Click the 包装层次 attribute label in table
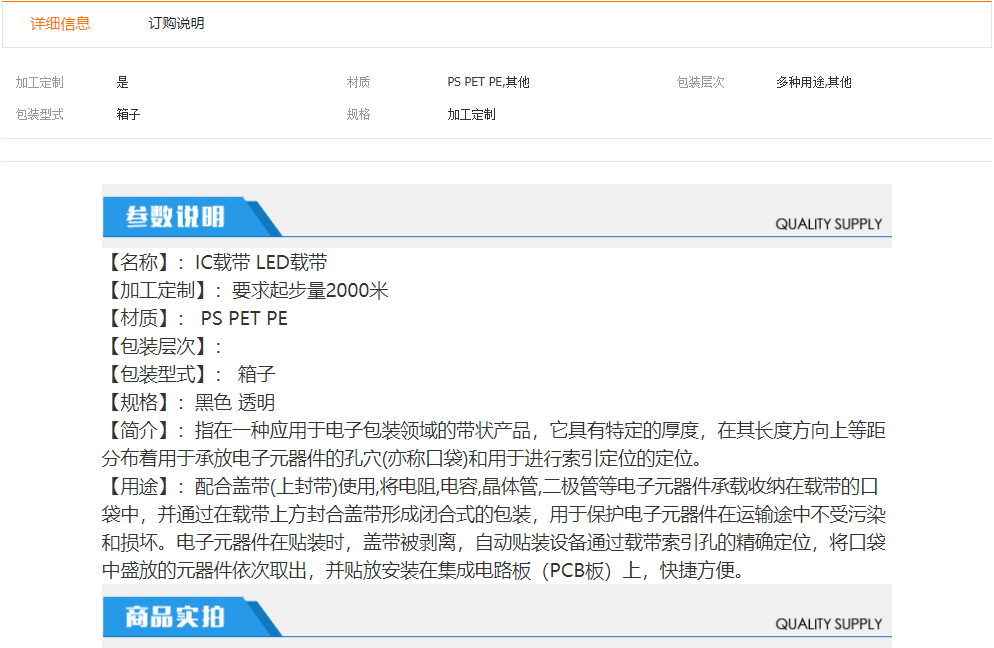The image size is (994, 648). (700, 82)
